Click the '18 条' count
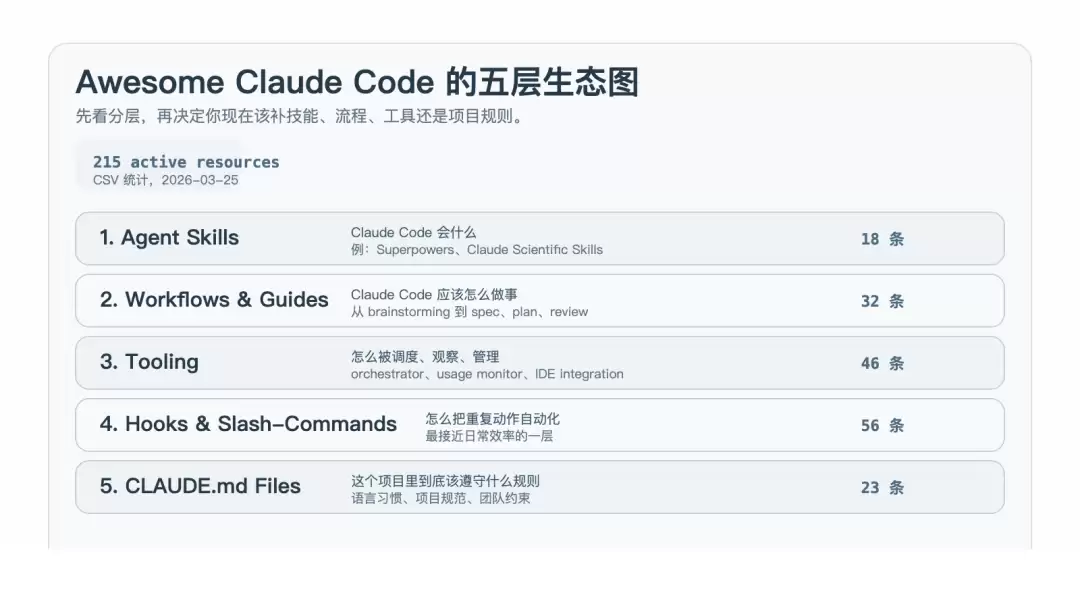This screenshot has width=1080, height=608. pyautogui.click(x=882, y=239)
